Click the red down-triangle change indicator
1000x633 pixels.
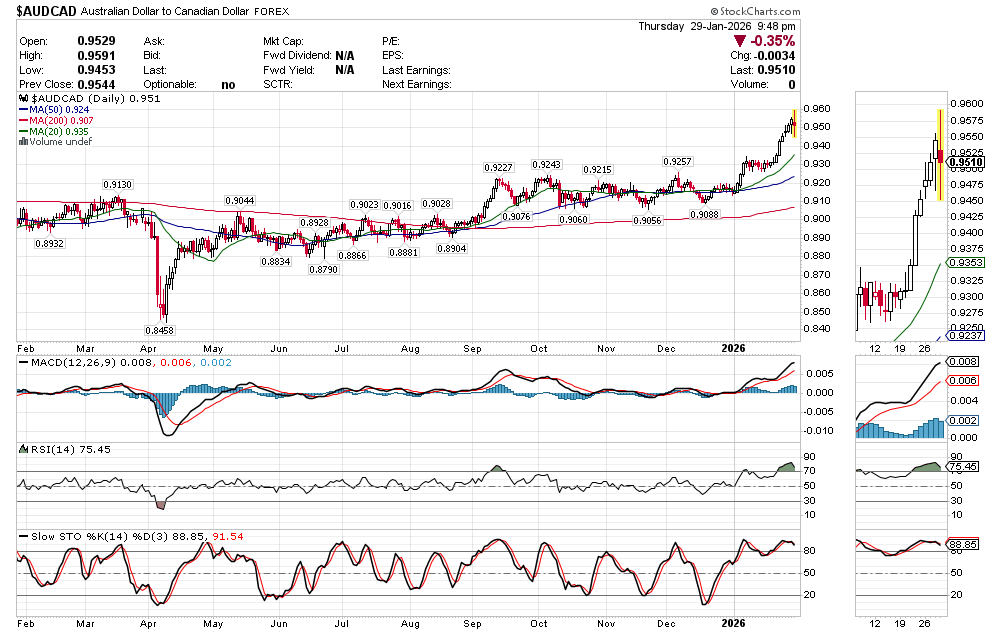740,41
